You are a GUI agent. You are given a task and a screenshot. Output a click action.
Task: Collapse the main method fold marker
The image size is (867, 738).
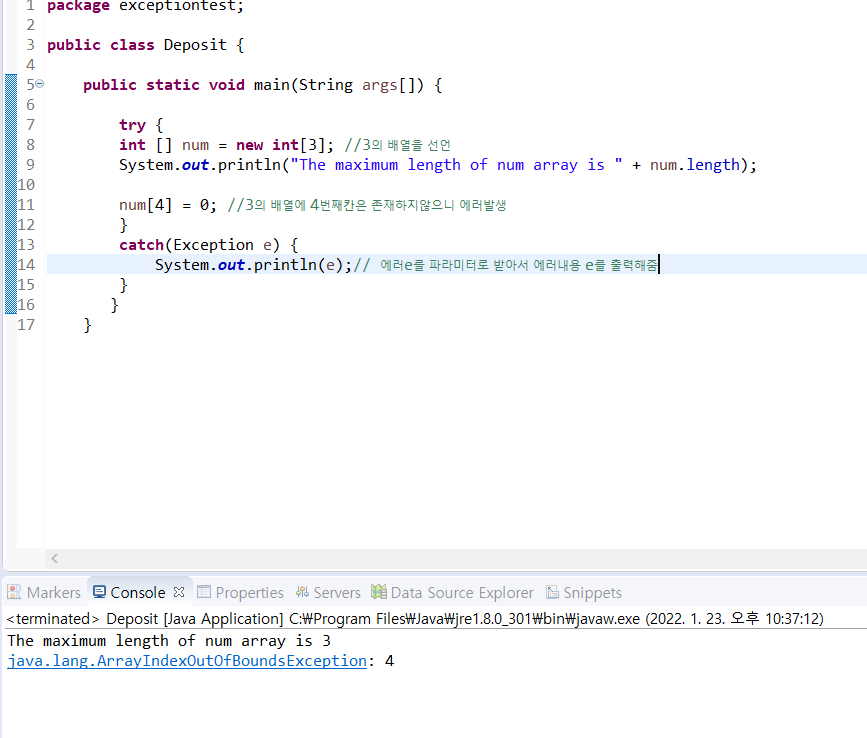pos(40,84)
